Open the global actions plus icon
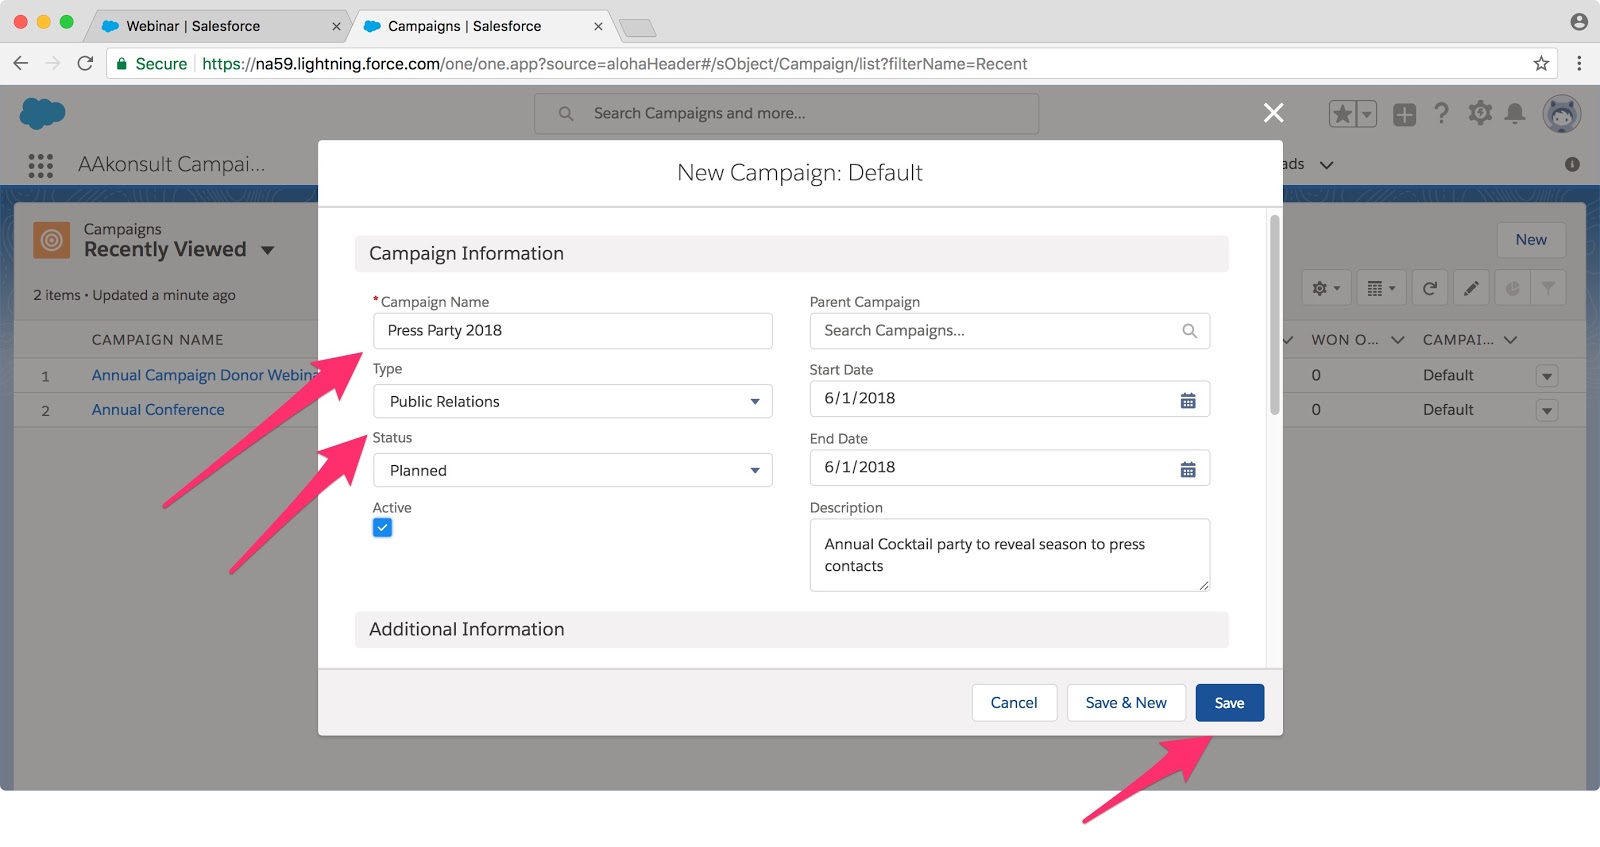The width and height of the screenshot is (1600, 847). (x=1404, y=114)
